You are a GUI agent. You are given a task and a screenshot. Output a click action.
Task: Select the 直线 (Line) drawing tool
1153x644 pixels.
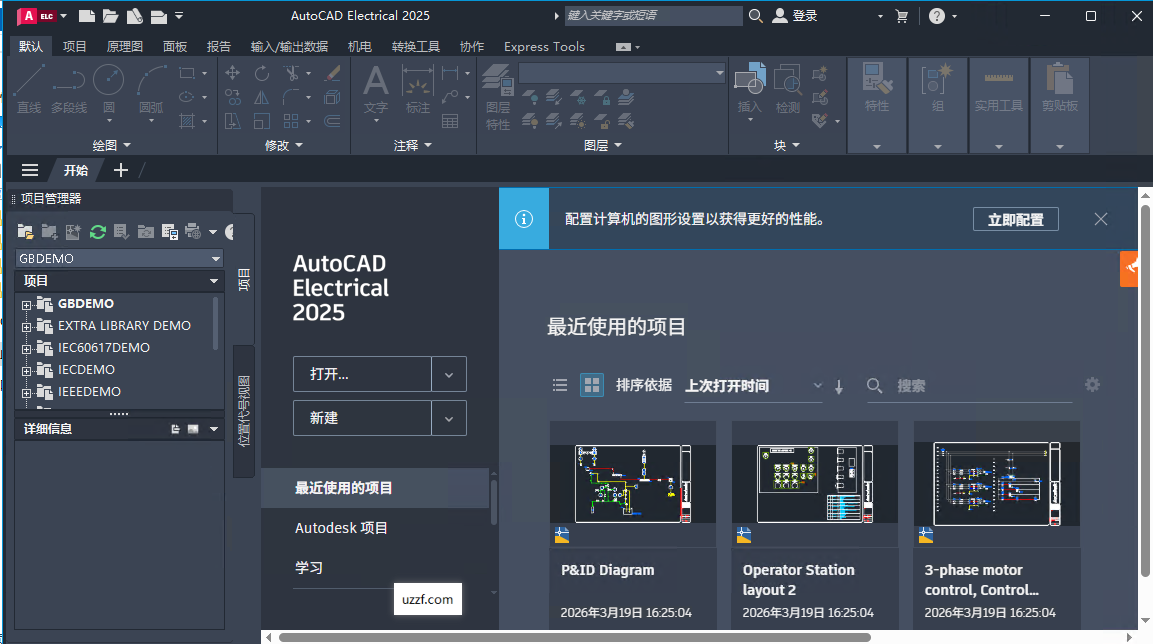29,85
